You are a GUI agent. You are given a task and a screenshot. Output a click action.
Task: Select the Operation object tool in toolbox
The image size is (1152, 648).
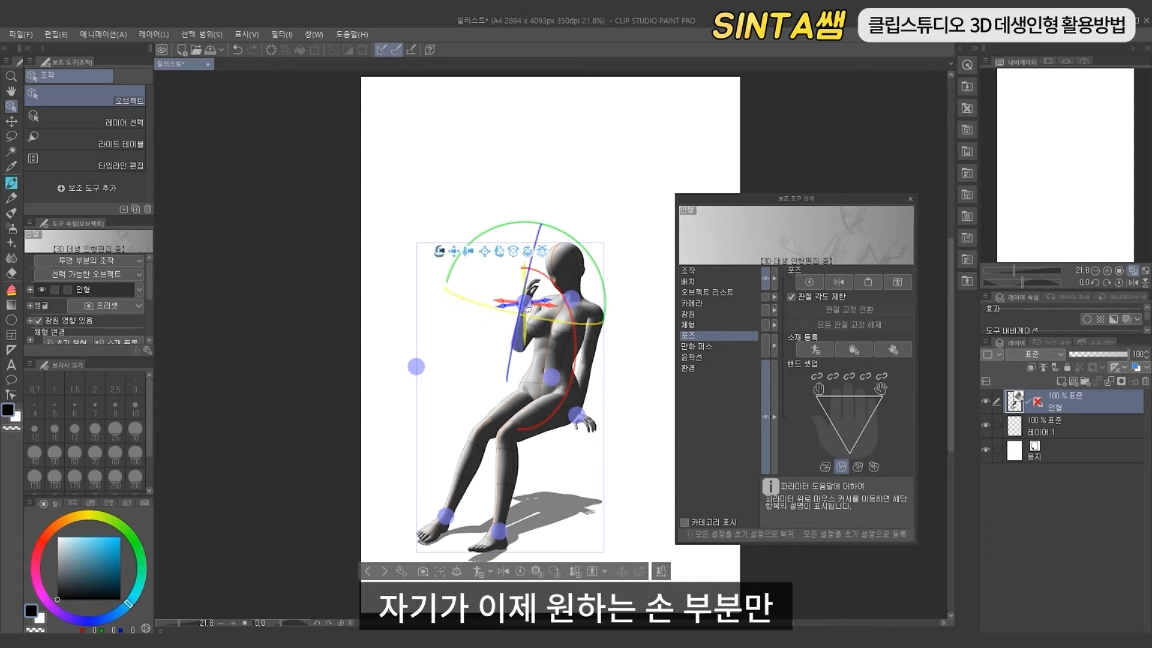pyautogui.click(x=11, y=107)
